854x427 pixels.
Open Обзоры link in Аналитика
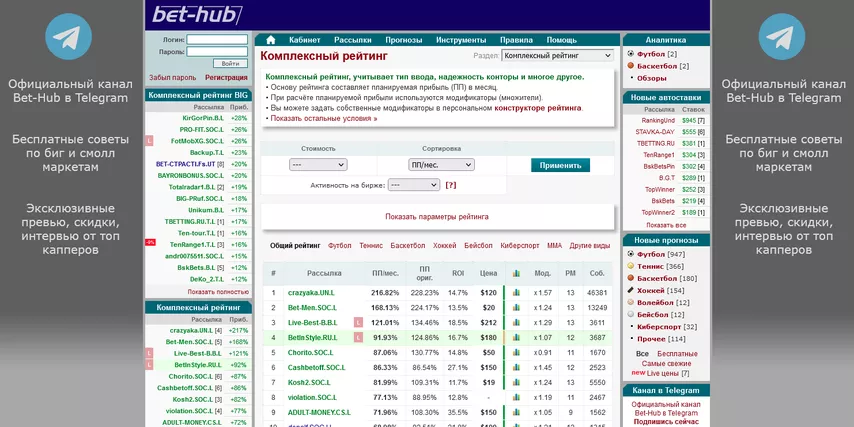coord(651,78)
